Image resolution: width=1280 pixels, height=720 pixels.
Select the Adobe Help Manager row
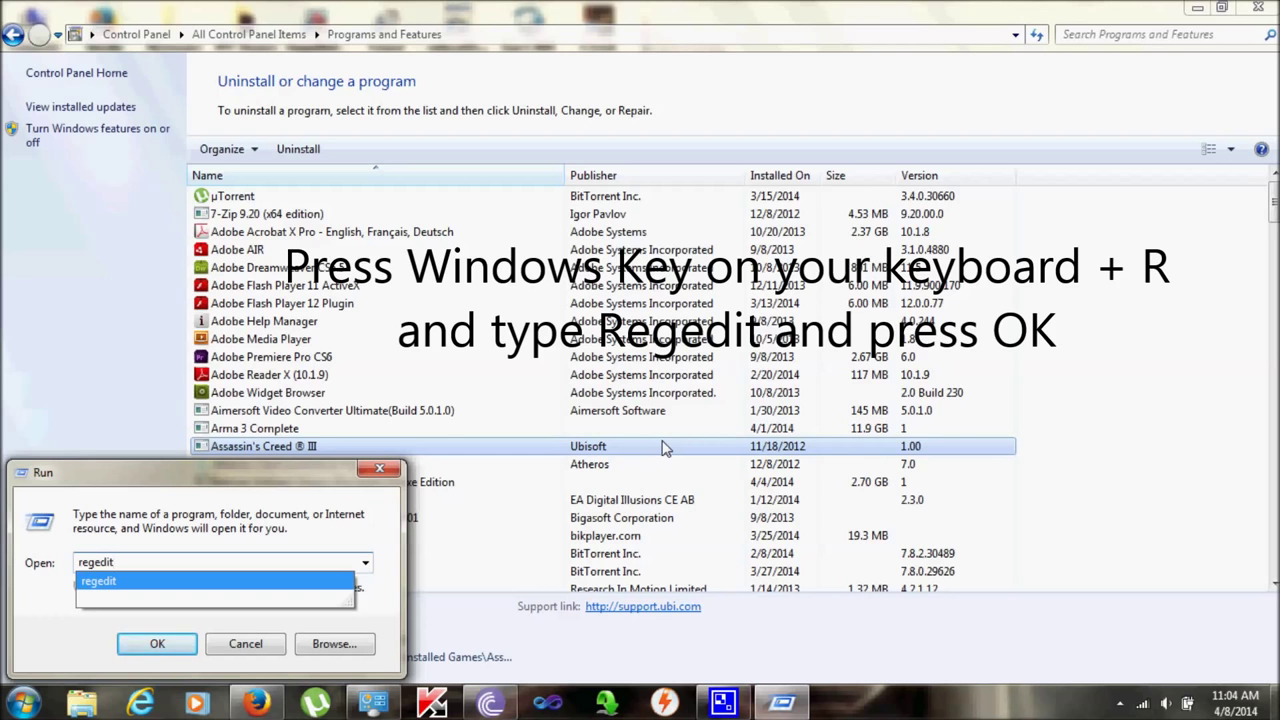(603, 321)
